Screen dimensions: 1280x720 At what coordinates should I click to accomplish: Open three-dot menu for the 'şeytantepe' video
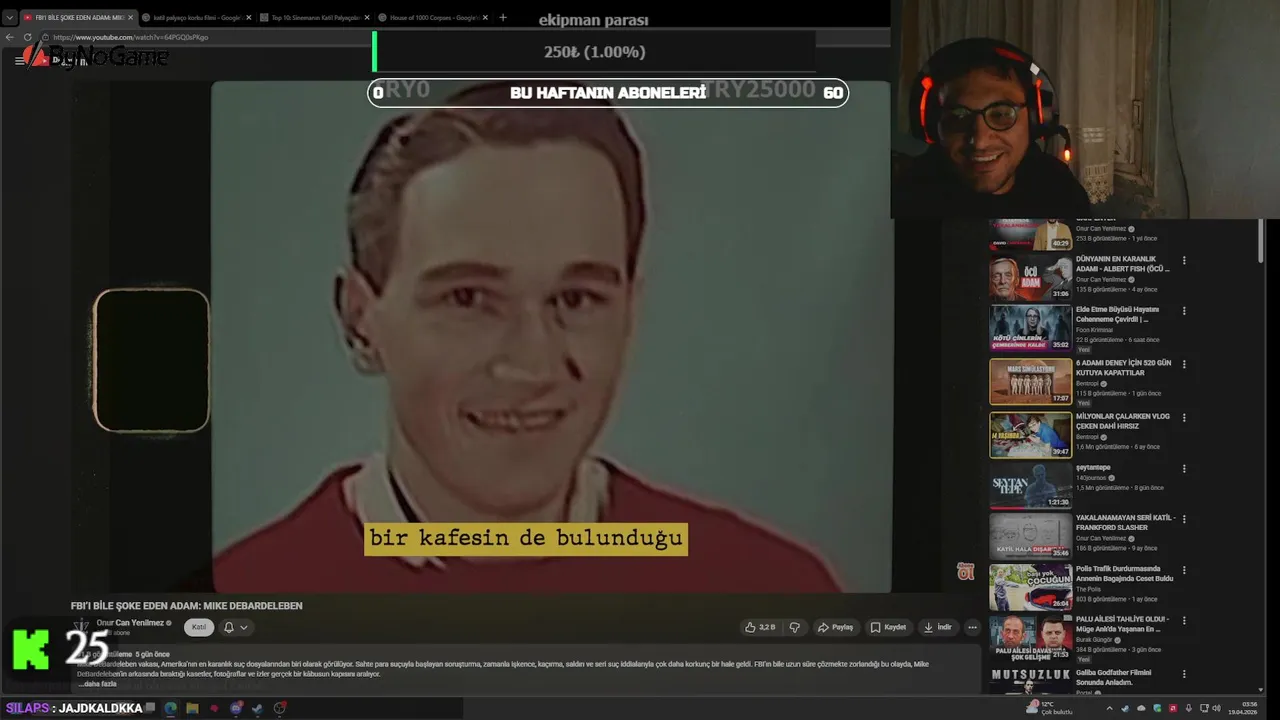pyautogui.click(x=1184, y=468)
